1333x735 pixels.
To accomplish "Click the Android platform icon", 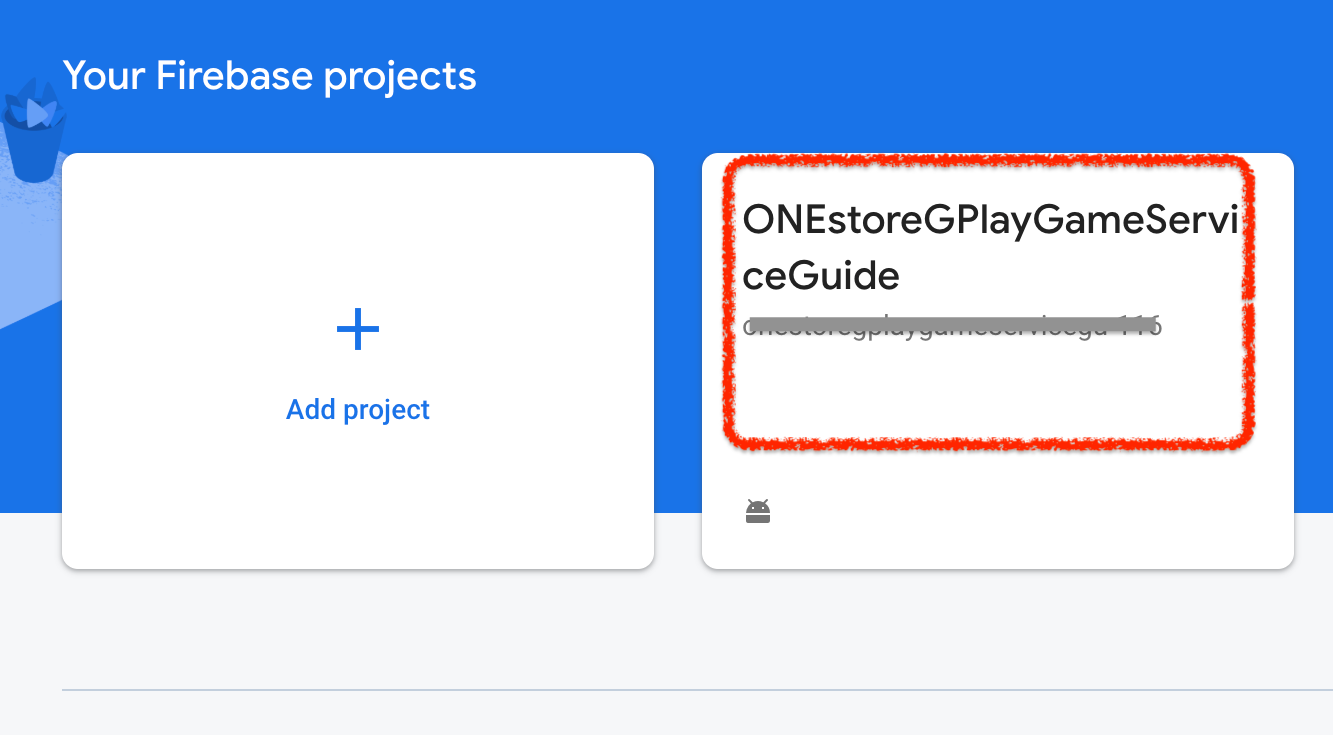I will pos(758,512).
